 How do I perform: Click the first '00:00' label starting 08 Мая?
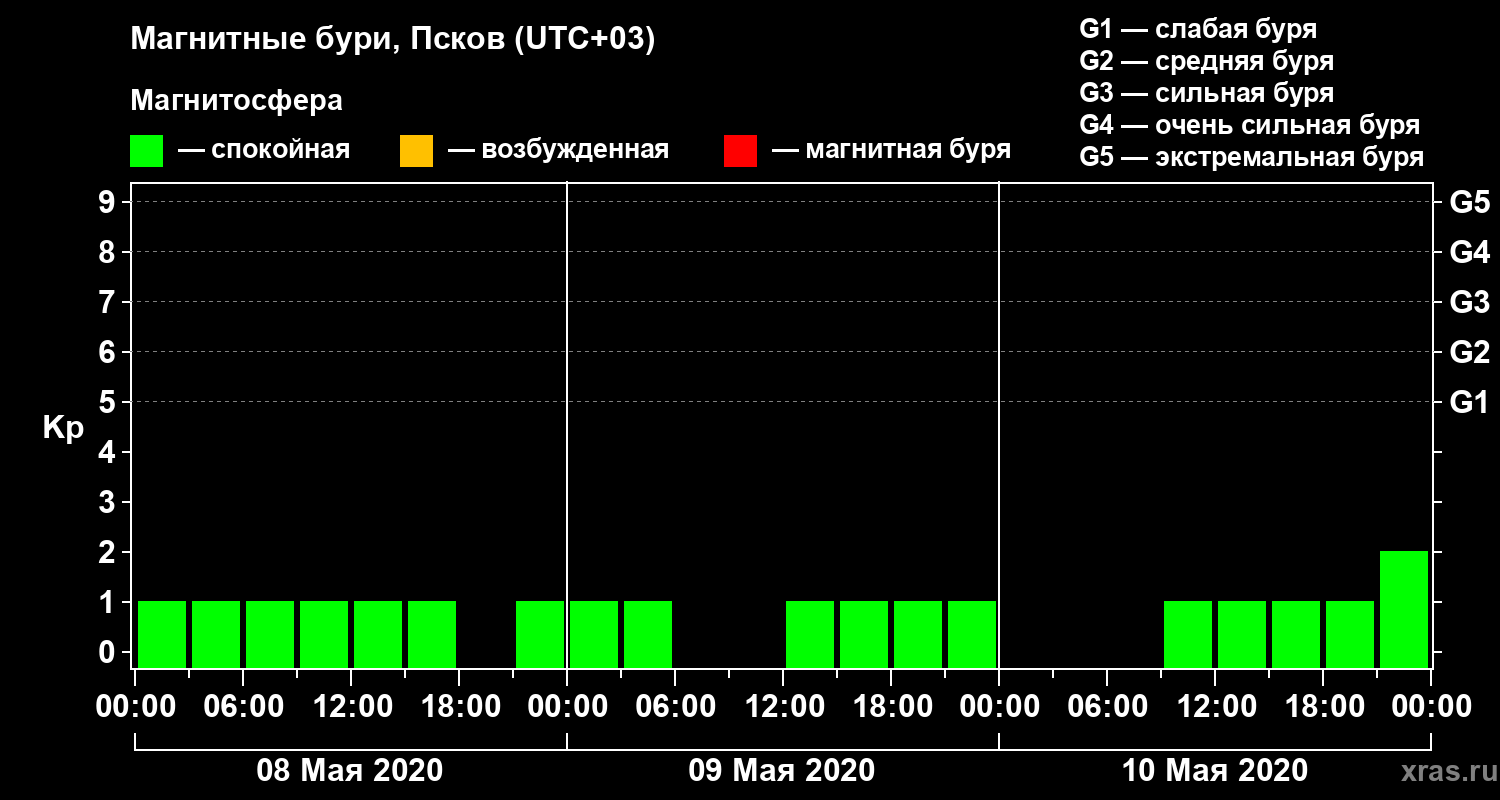[x=134, y=707]
